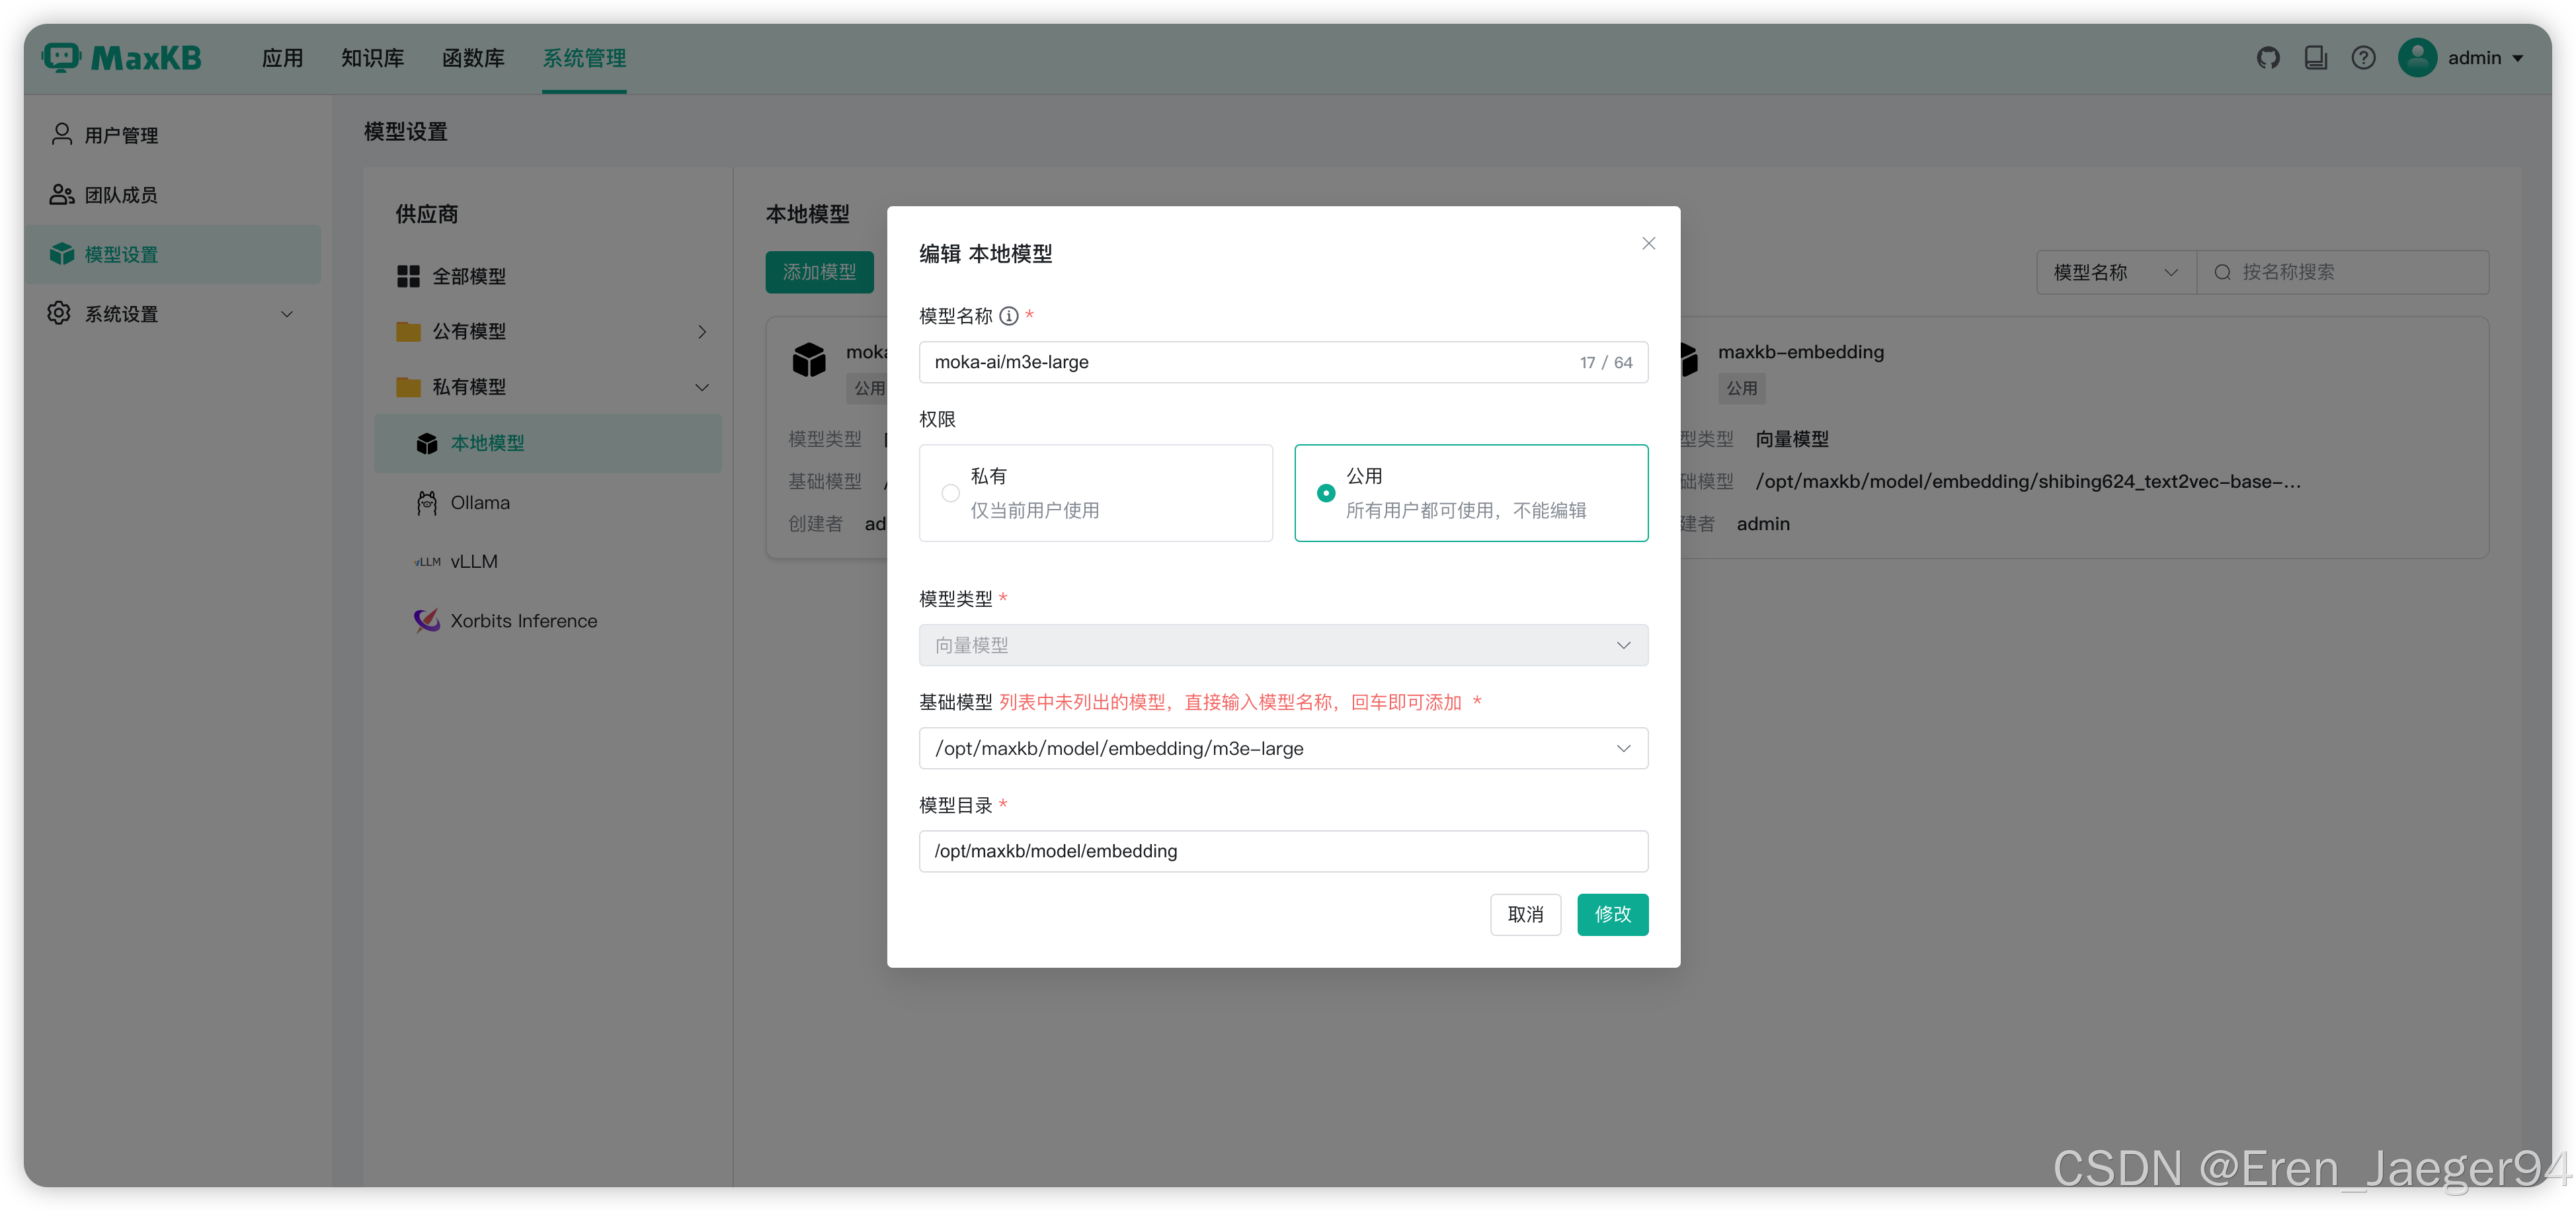Click the 取消 button
Image resolution: width=2576 pixels, height=1211 pixels.
pyautogui.click(x=1525, y=914)
